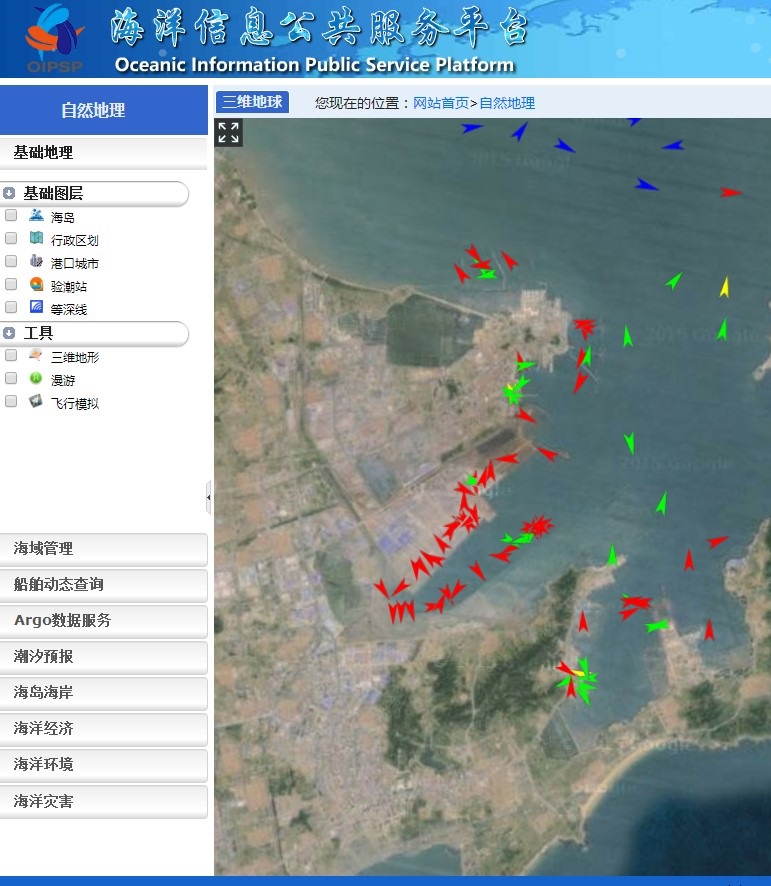Open the 海岛海岸 panel
The image size is (771, 886).
[x=103, y=693]
